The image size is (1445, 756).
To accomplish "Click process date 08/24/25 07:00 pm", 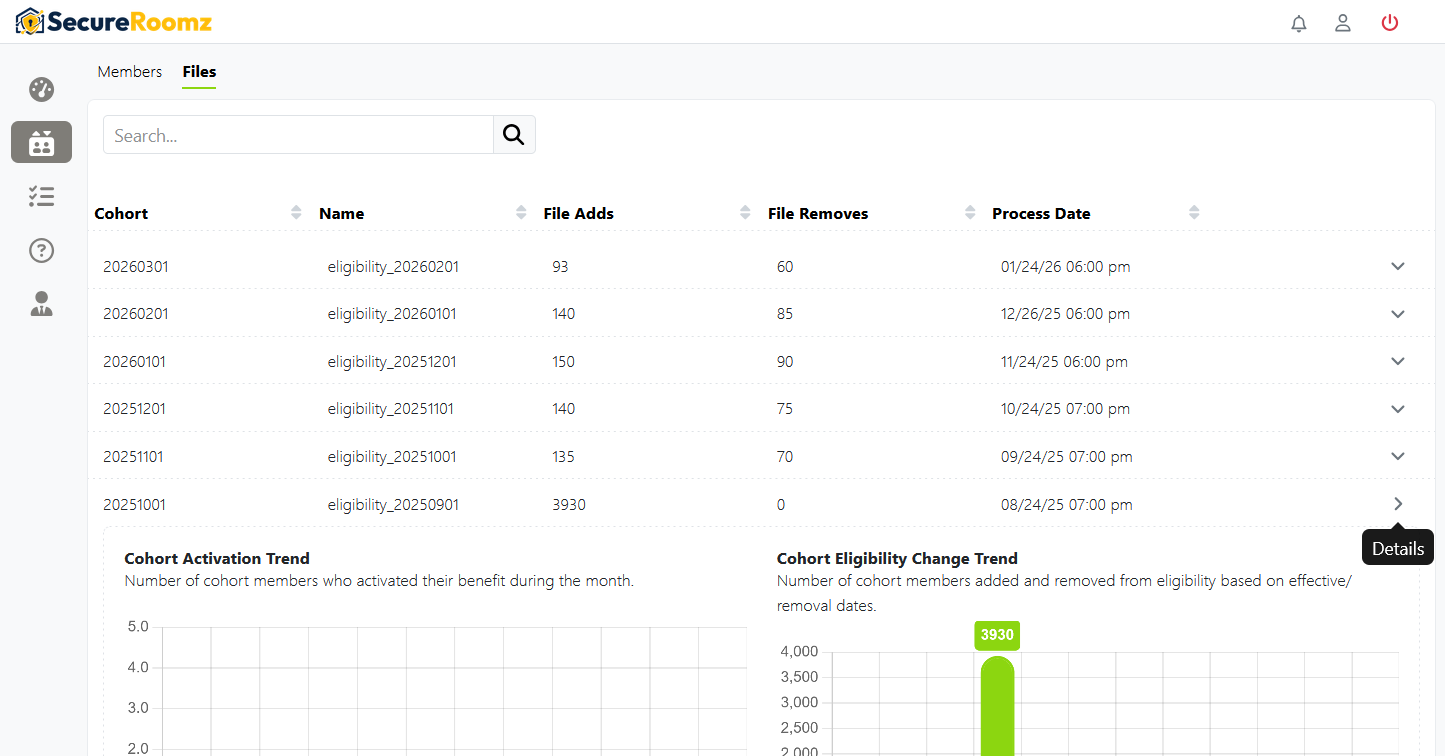I will pyautogui.click(x=1067, y=505).
